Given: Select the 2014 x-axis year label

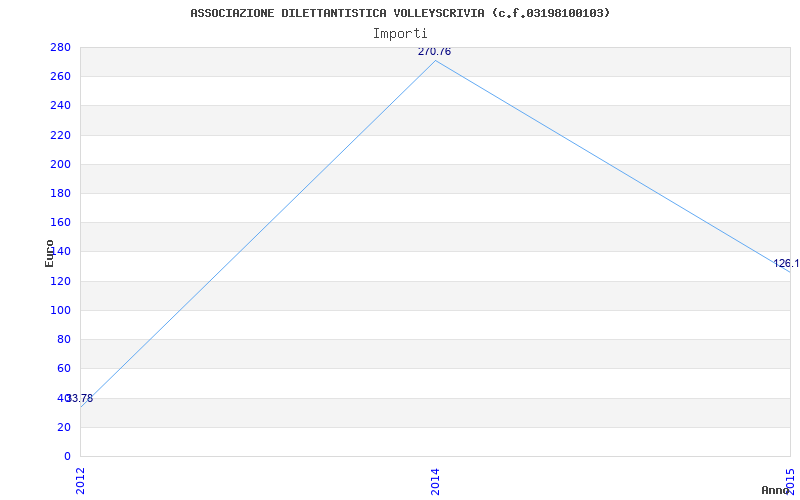Looking at the screenshot, I should pyautogui.click(x=435, y=481).
